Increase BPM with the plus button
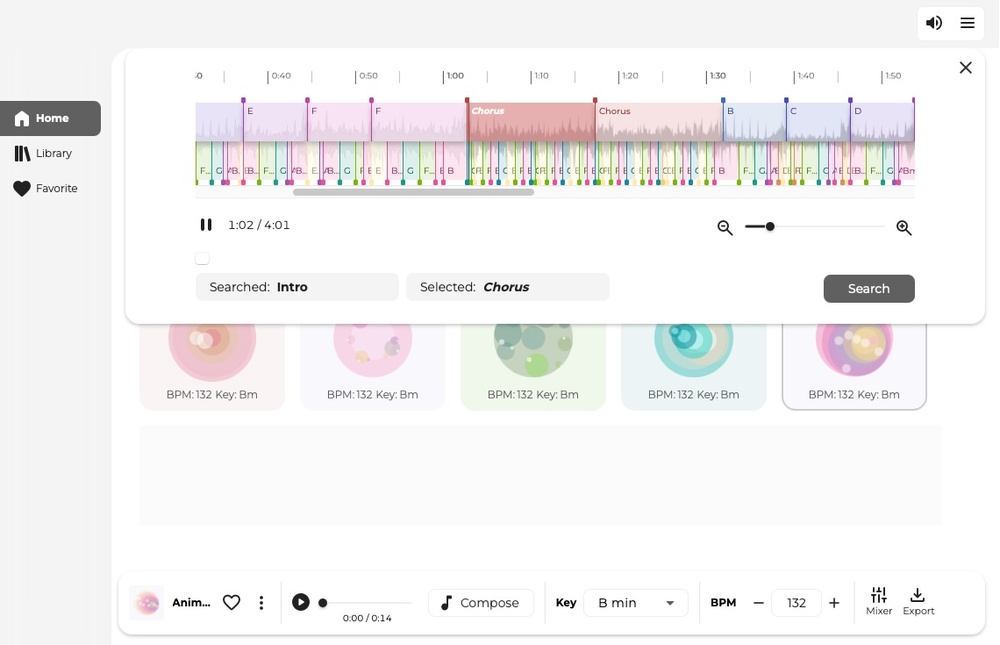Viewport: 1000px width, 645px height. pyautogui.click(x=834, y=603)
